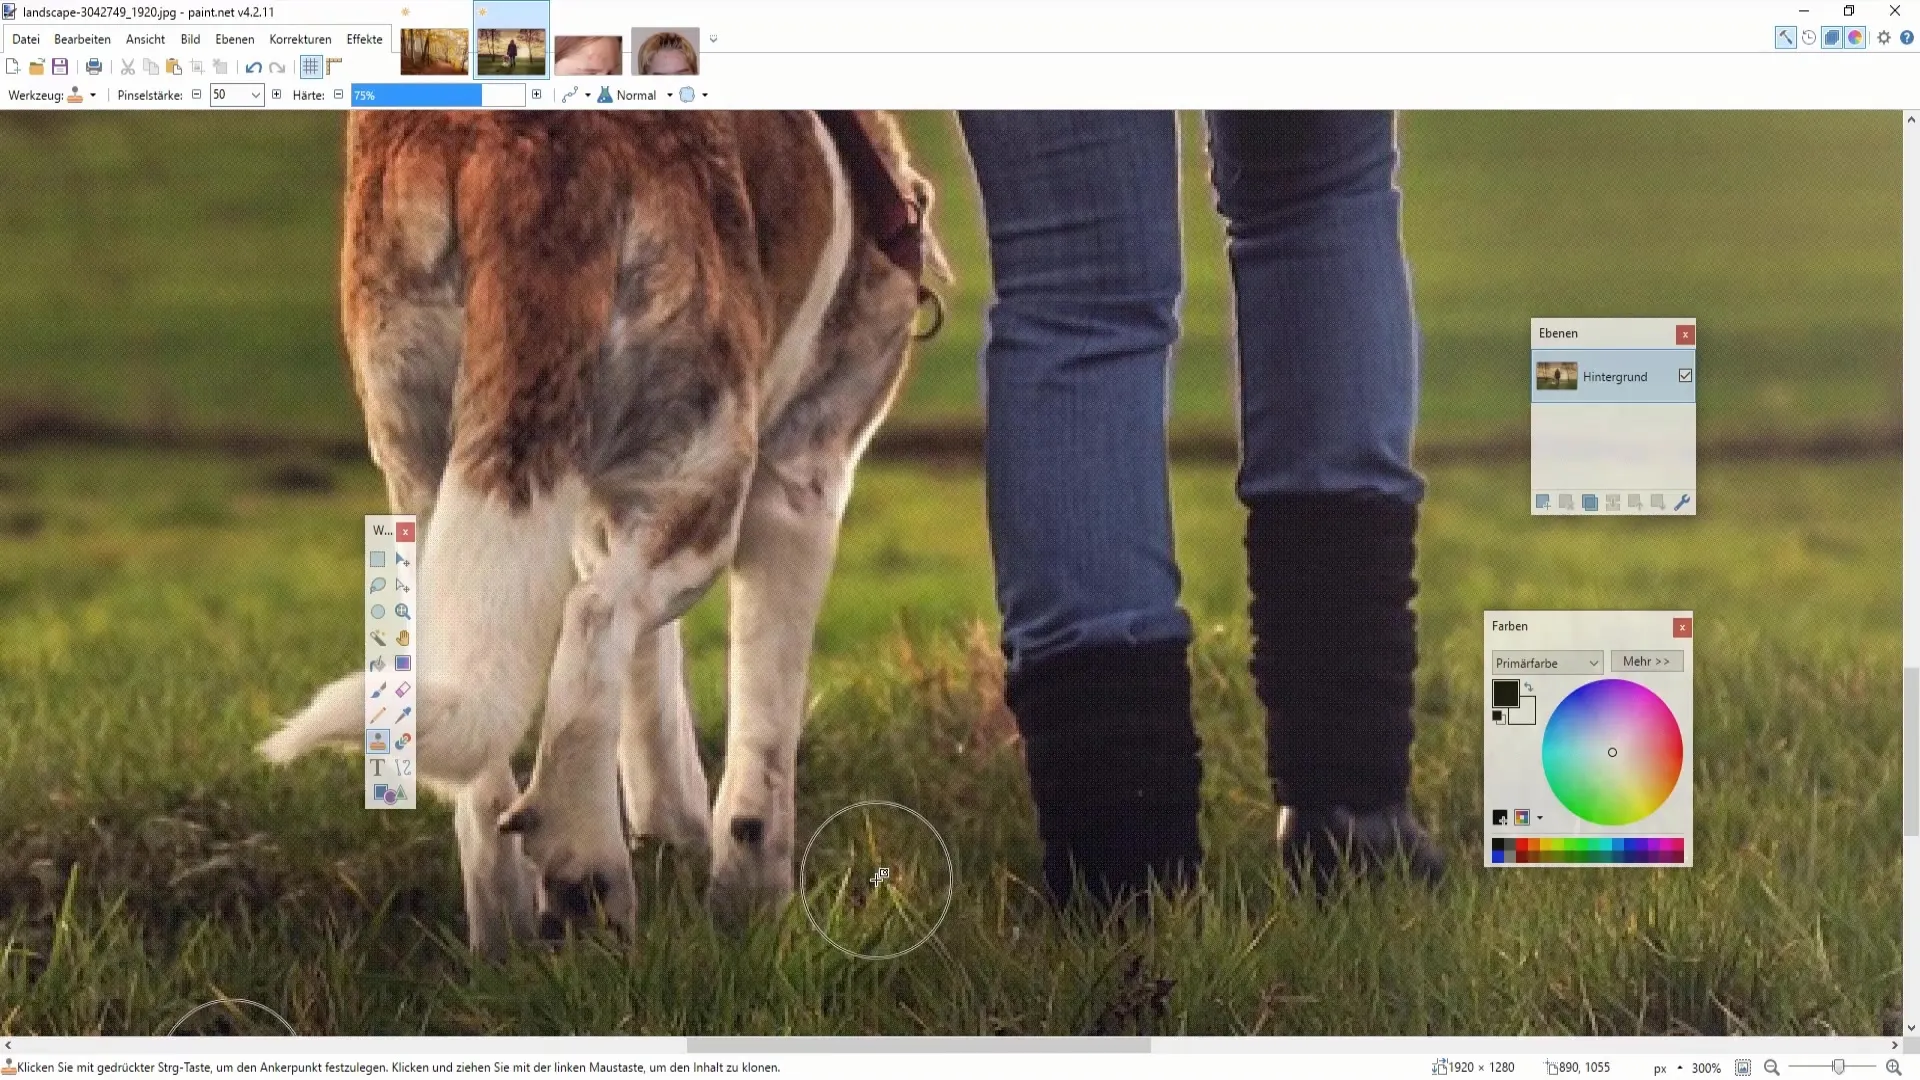The height and width of the screenshot is (1080, 1920).
Task: Choose the Lasso Select tool
Action: [378, 585]
